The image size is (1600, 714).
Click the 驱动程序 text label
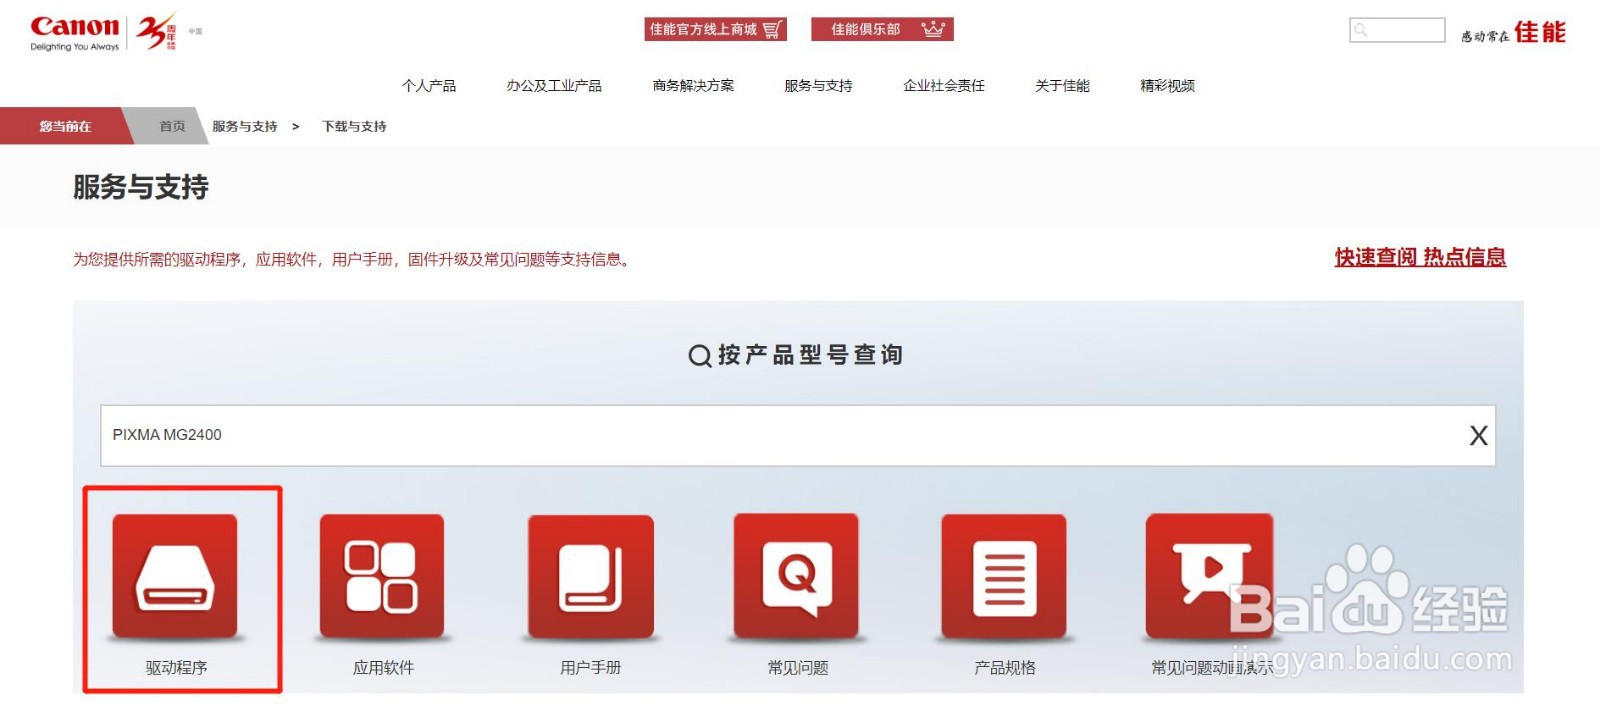pyautogui.click(x=176, y=668)
